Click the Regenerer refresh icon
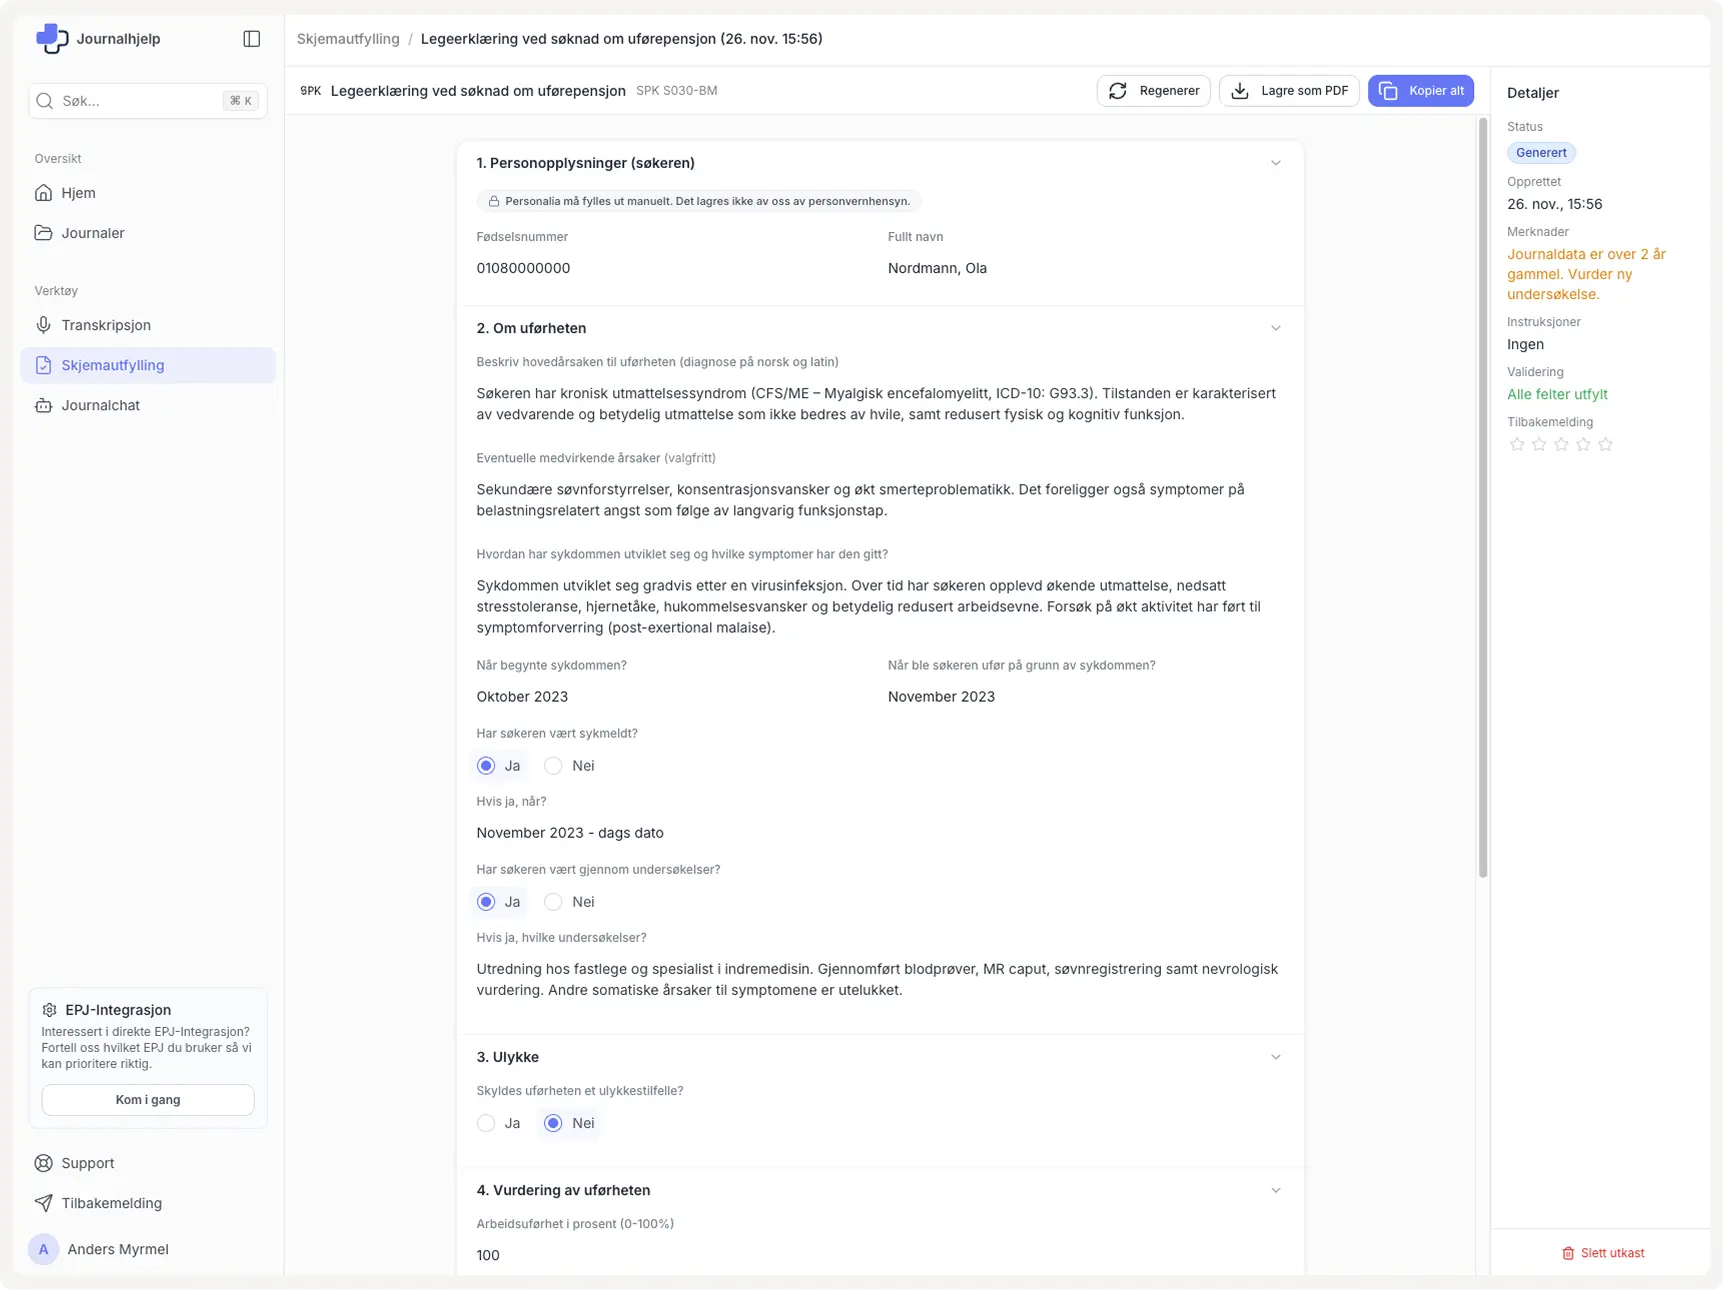Viewport: 1723px width, 1290px height. pyautogui.click(x=1118, y=91)
